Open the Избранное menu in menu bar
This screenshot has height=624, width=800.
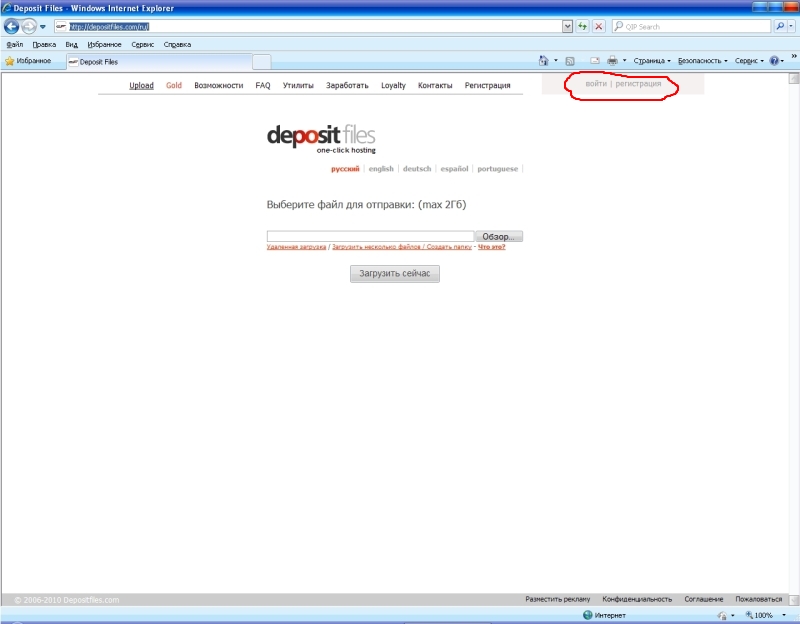pyautogui.click(x=104, y=44)
